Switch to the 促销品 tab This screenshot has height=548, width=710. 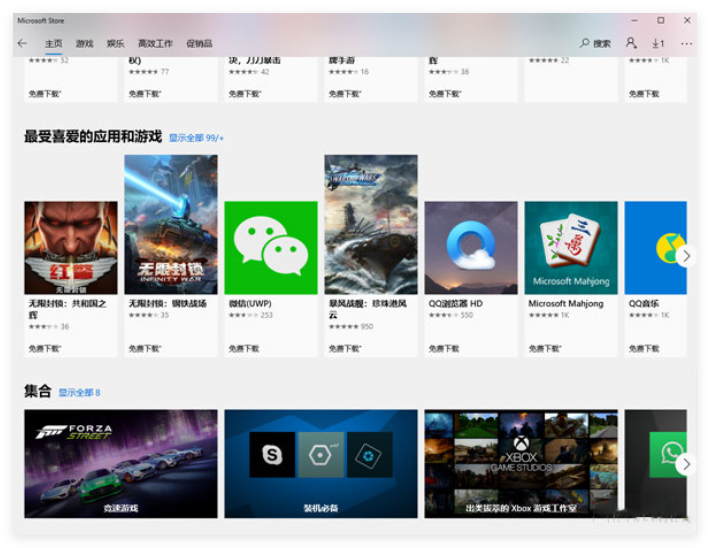coord(199,43)
